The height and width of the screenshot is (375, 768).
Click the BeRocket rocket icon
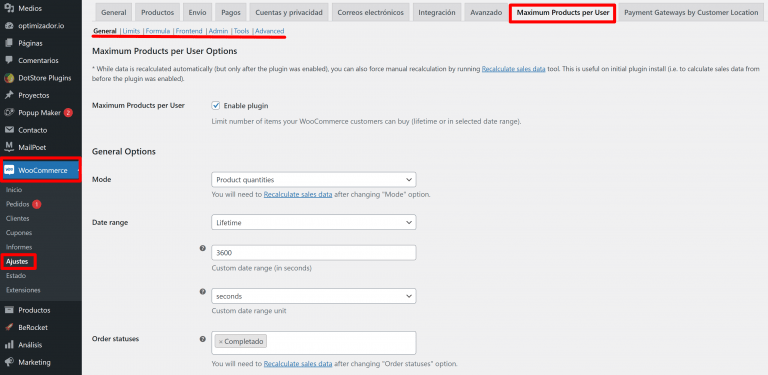8,328
